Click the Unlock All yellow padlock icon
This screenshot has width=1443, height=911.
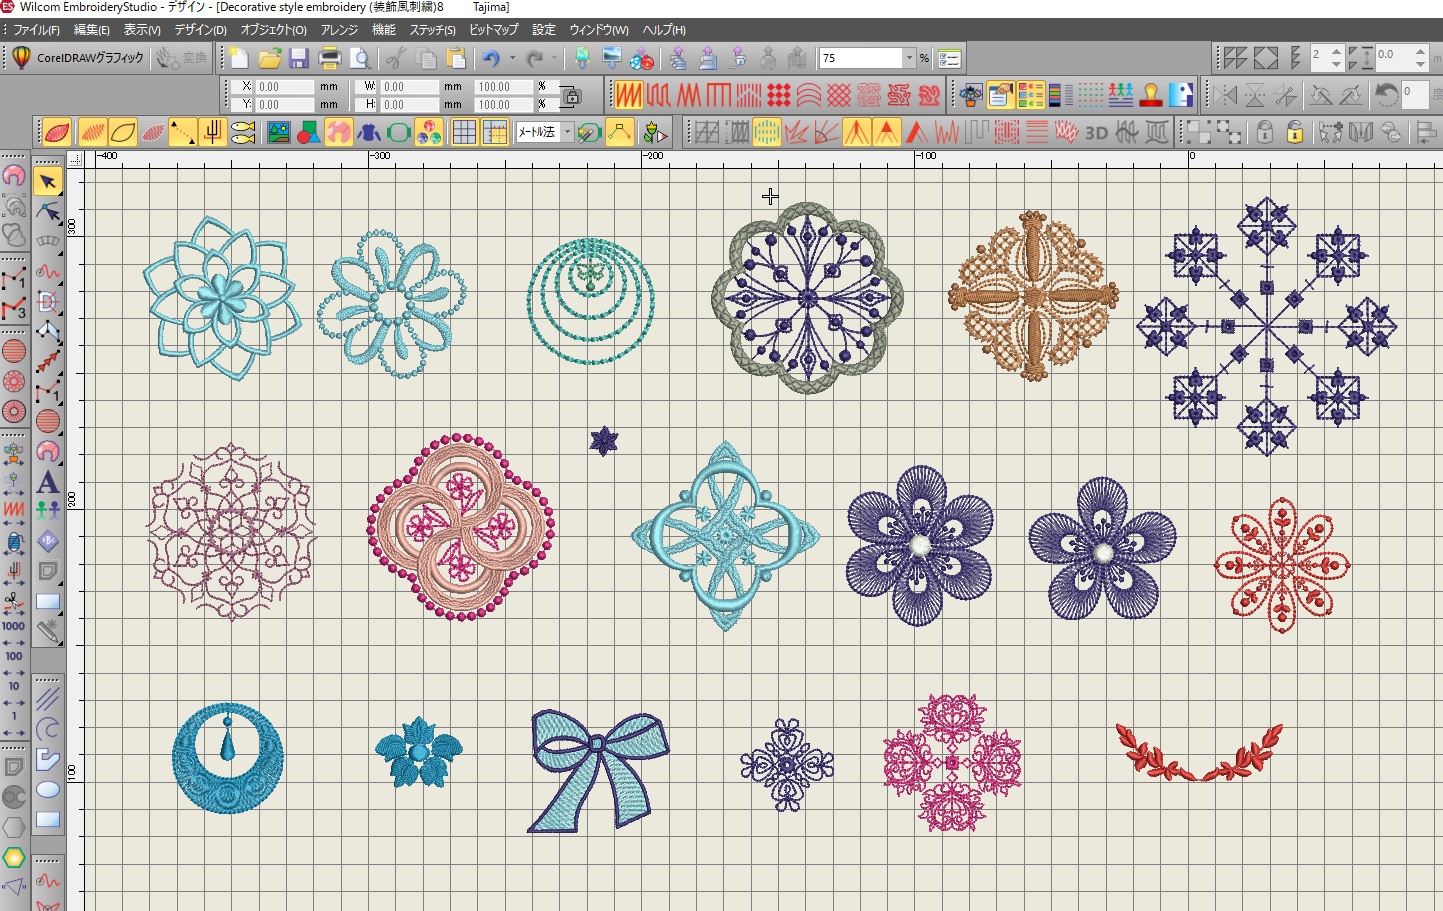pos(1295,132)
